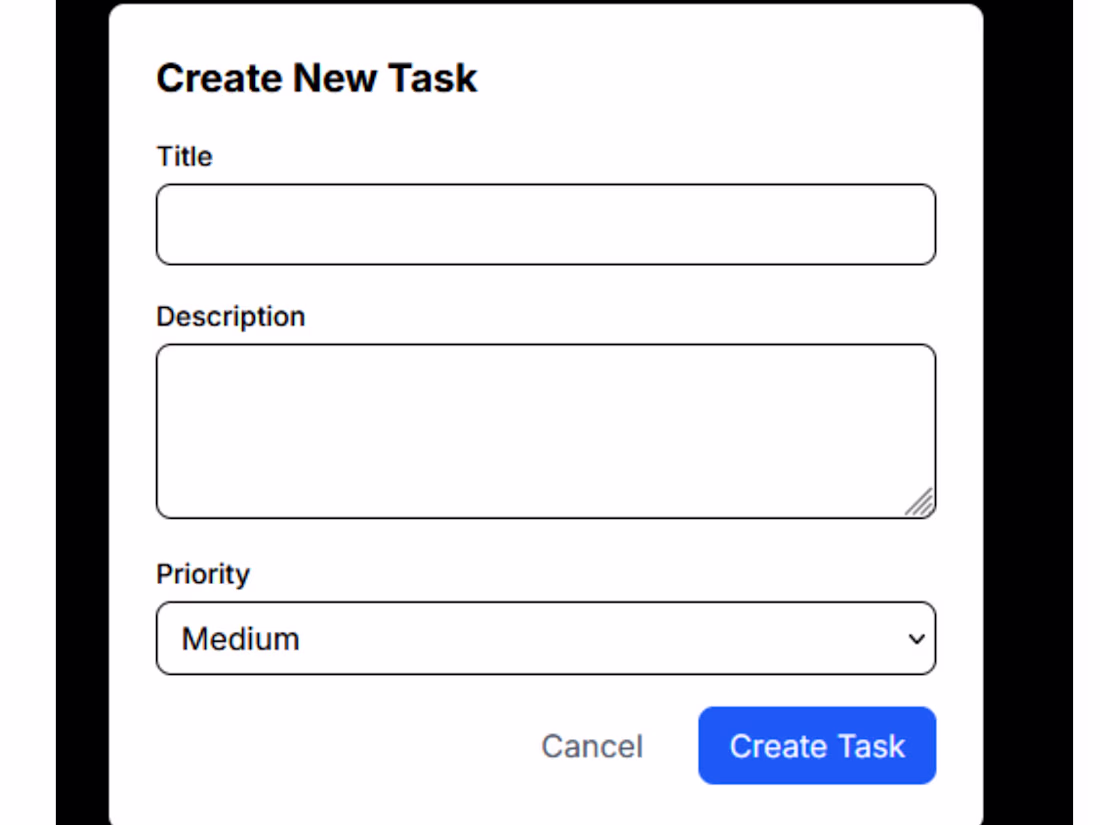Click empty space right of Description label
1100x825 pixels.
click(x=620, y=317)
